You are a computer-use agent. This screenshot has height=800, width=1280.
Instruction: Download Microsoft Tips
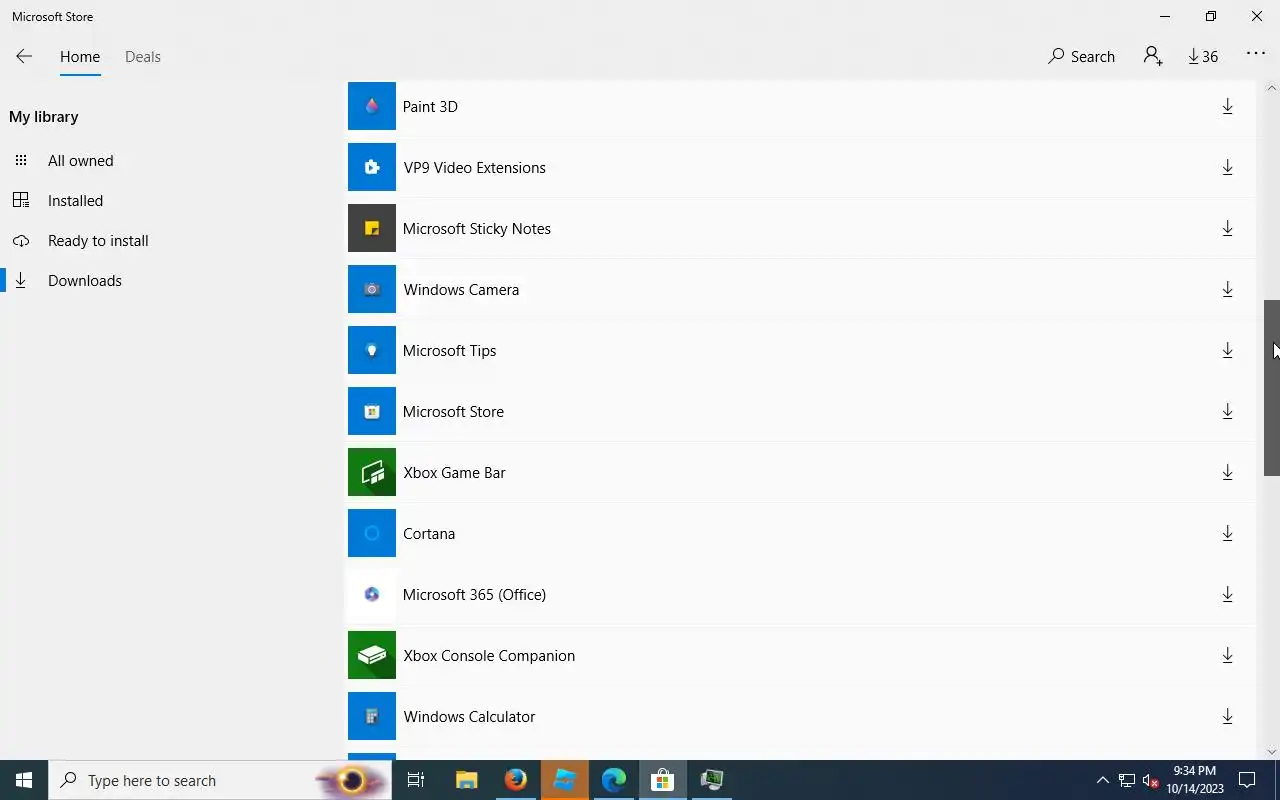click(x=1227, y=350)
